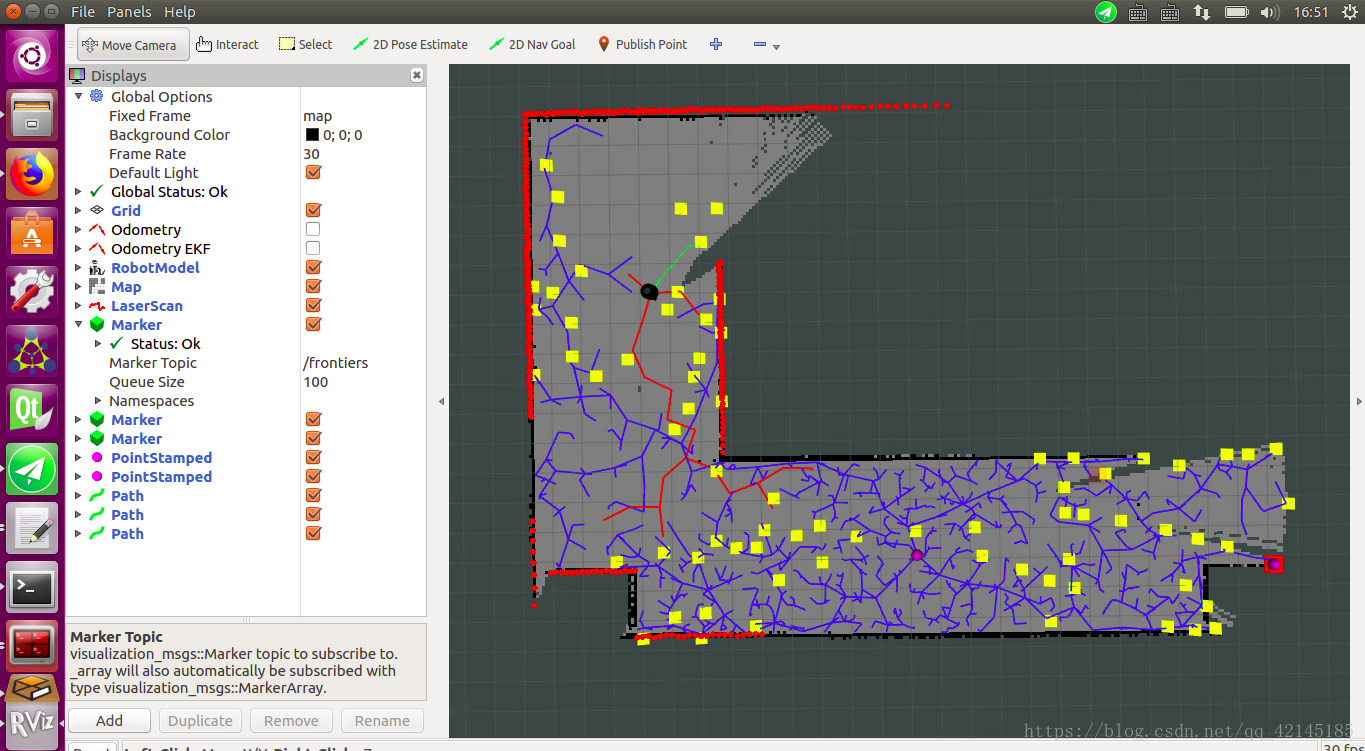The height and width of the screenshot is (751, 1365).
Task: Expand the Namespaces sub-node
Action: (98, 401)
